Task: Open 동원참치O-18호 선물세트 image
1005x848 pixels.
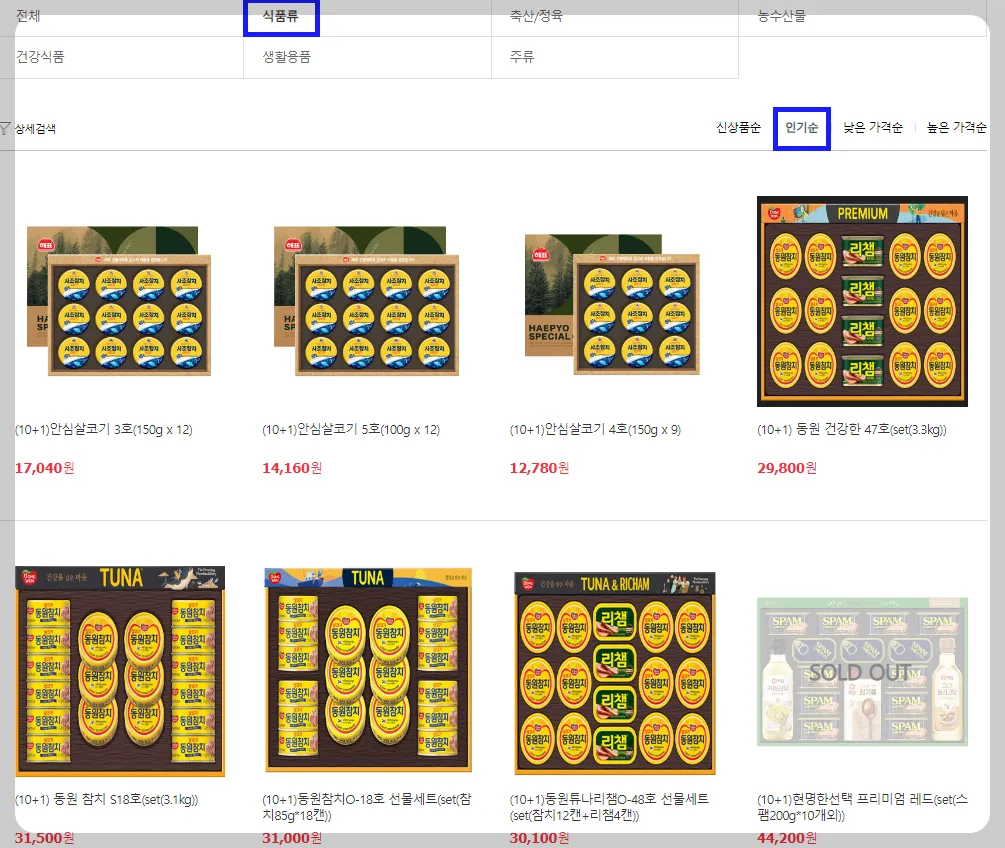Action: tap(368, 670)
